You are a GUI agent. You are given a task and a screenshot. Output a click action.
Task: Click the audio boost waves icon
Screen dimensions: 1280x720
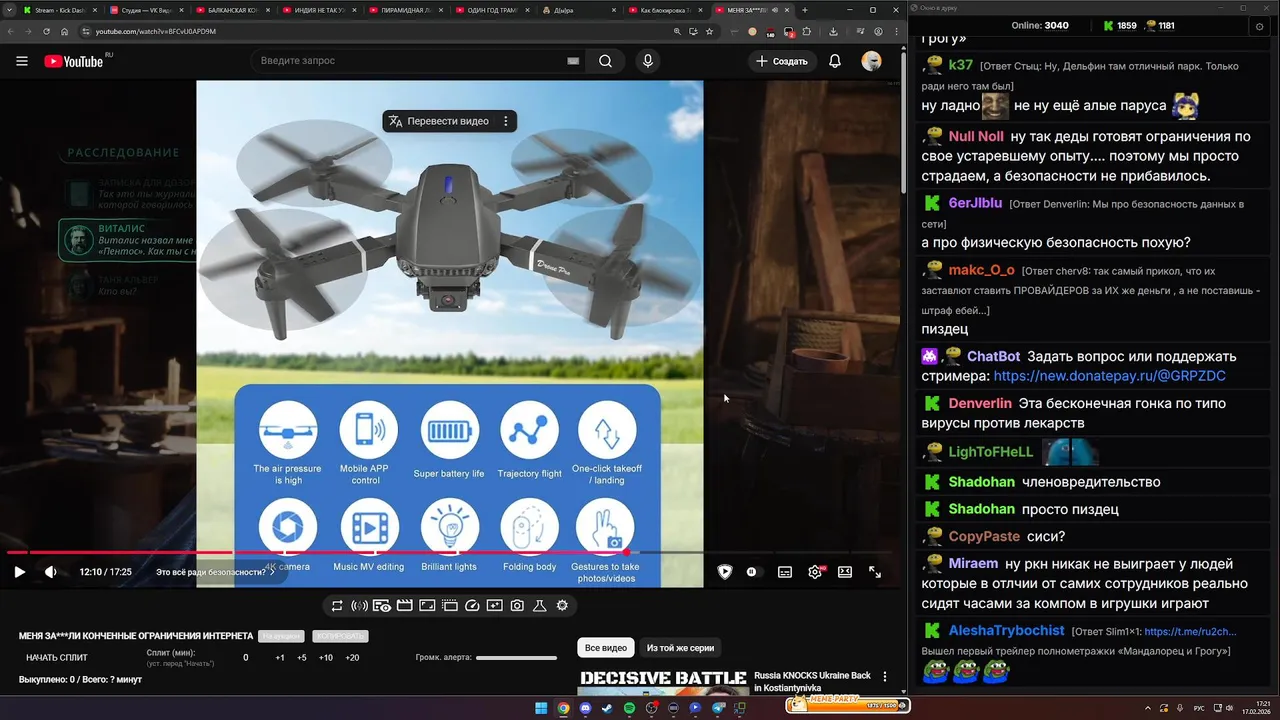pos(359,605)
